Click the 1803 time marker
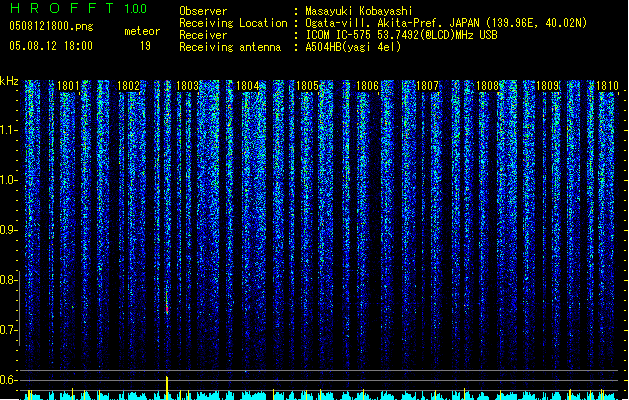 (188, 86)
